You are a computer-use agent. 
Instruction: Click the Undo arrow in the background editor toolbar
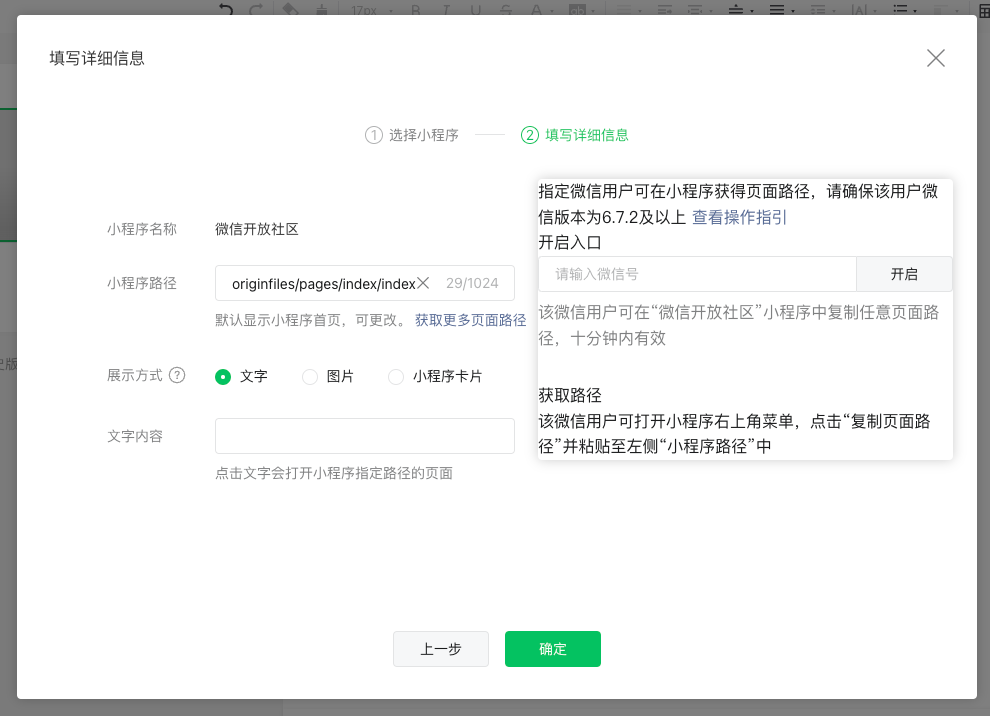[x=226, y=9]
